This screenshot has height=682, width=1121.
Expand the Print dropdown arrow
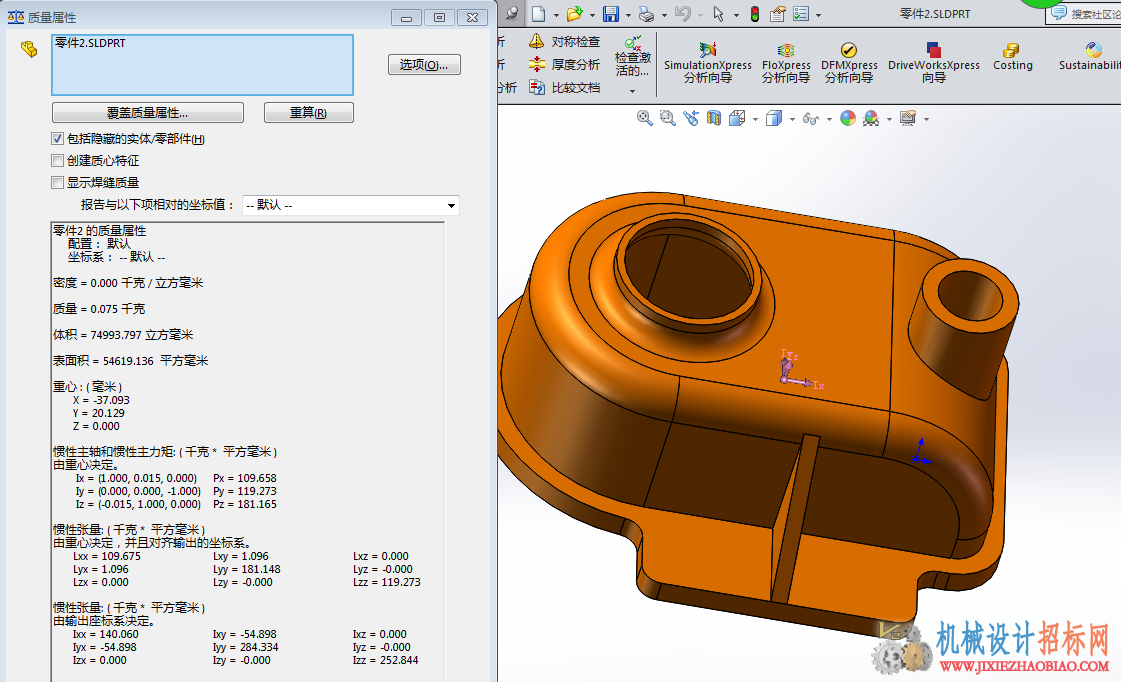coord(664,15)
